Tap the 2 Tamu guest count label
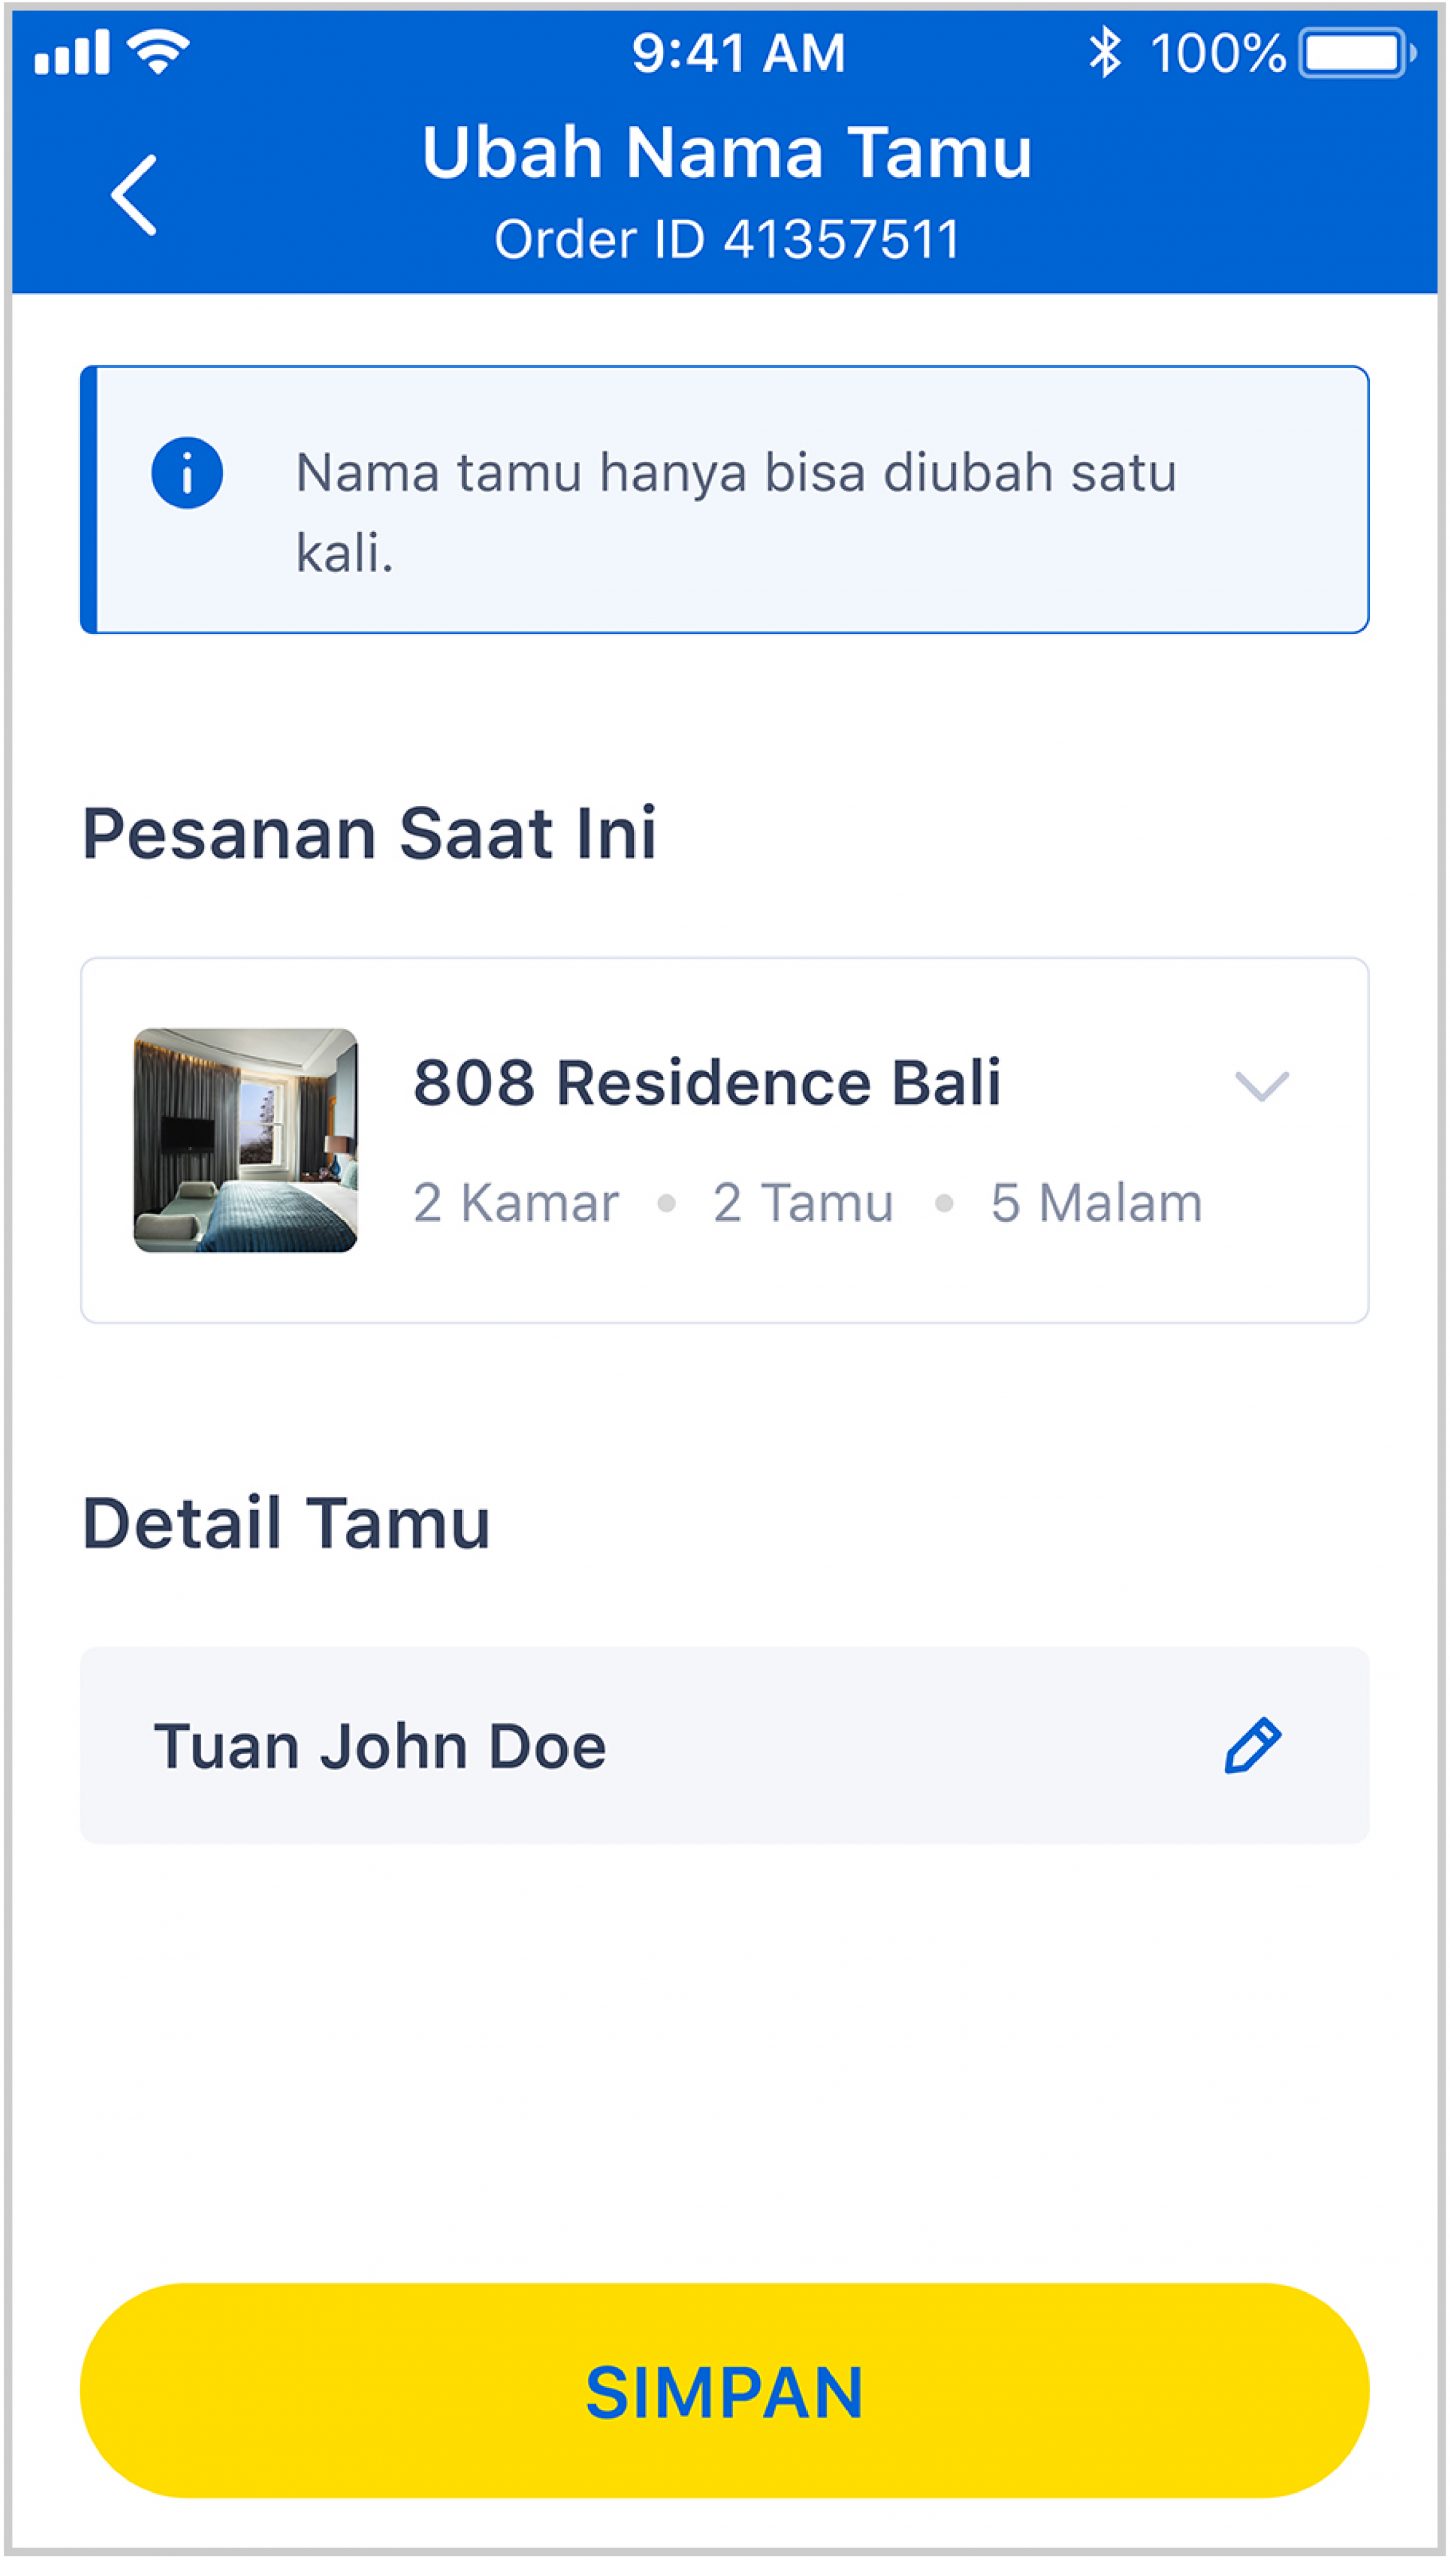Viewport: 1450px width, 2560px height. [803, 1203]
